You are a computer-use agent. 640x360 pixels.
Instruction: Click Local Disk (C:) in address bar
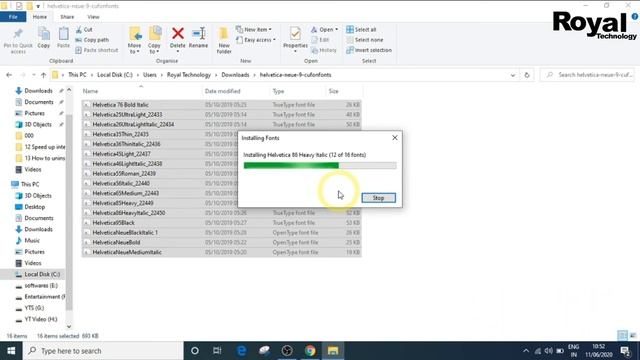[x=115, y=75]
